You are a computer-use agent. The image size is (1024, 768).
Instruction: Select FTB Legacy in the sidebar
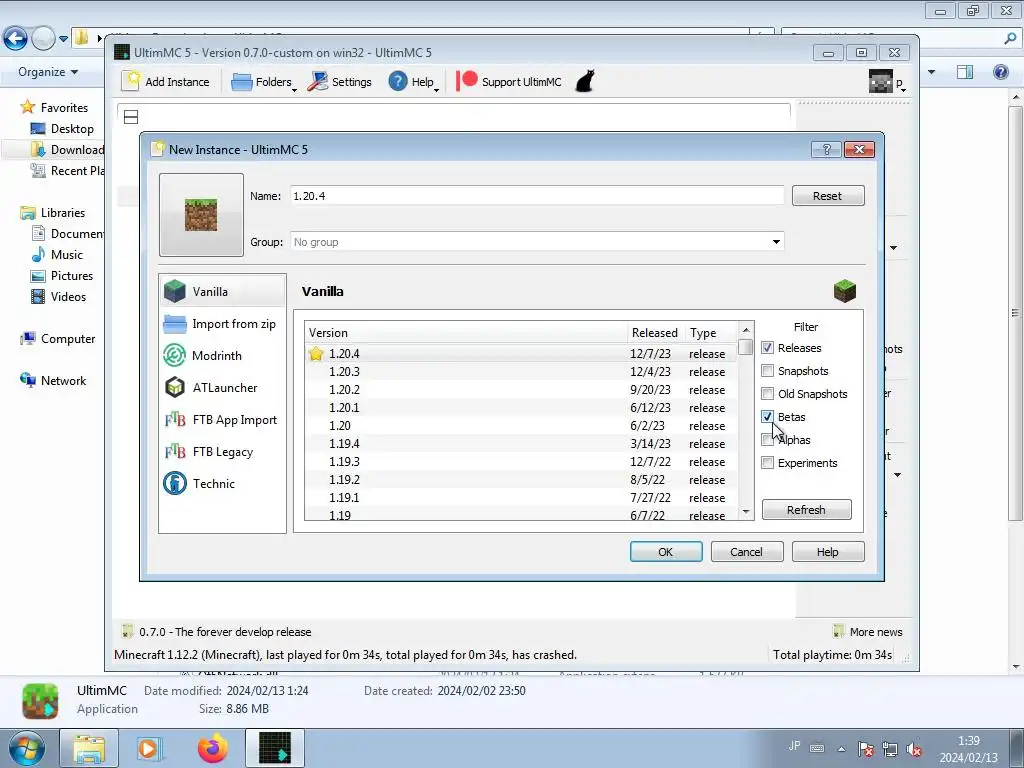pos(223,452)
